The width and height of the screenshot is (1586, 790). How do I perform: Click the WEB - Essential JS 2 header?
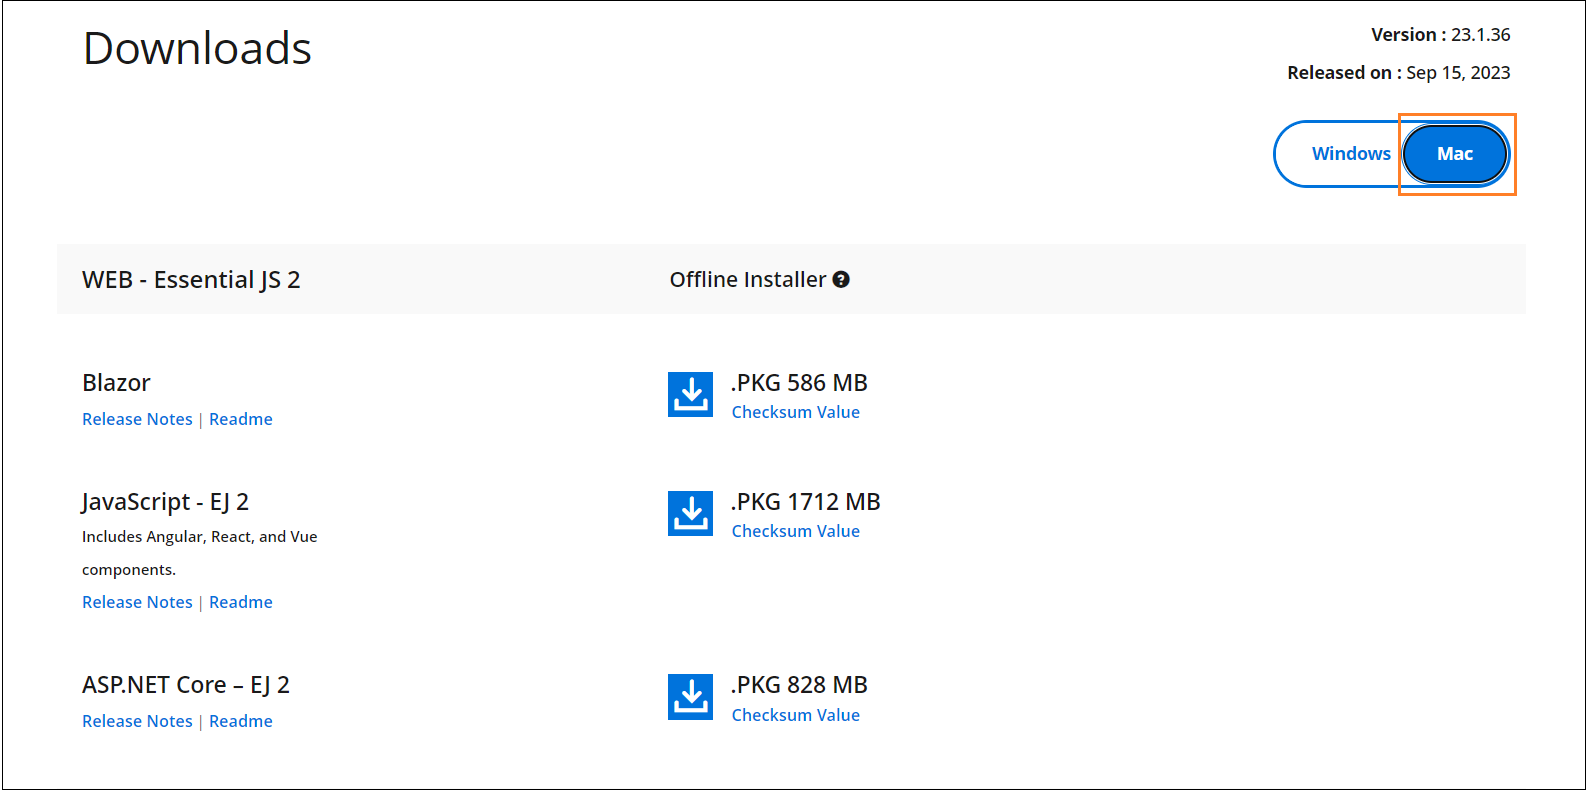(191, 280)
